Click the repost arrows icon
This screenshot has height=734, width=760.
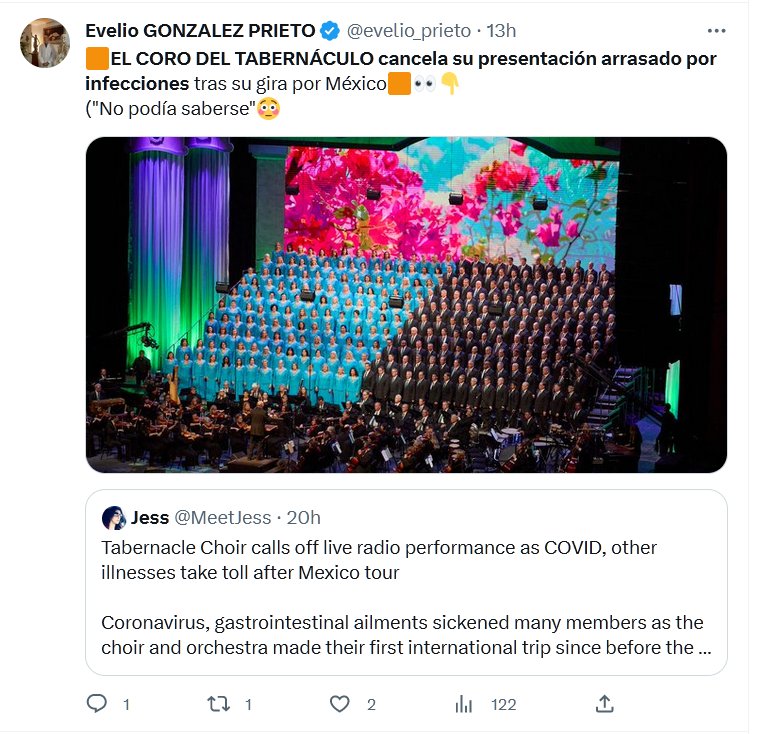pos(218,704)
